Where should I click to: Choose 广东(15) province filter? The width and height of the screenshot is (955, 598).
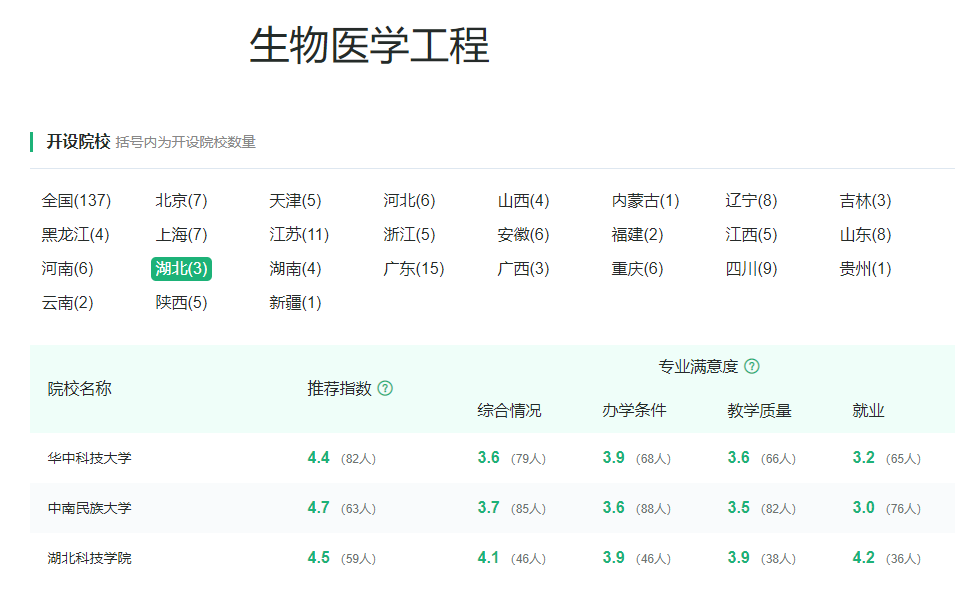tap(413, 269)
